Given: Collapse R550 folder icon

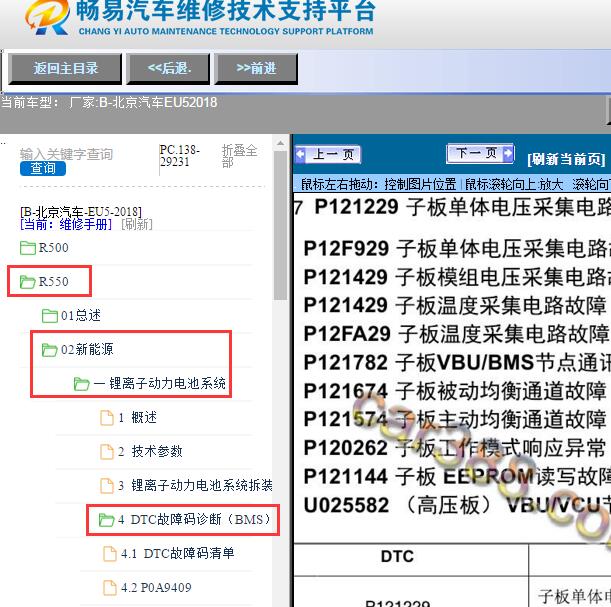Looking at the screenshot, I should tap(27, 282).
